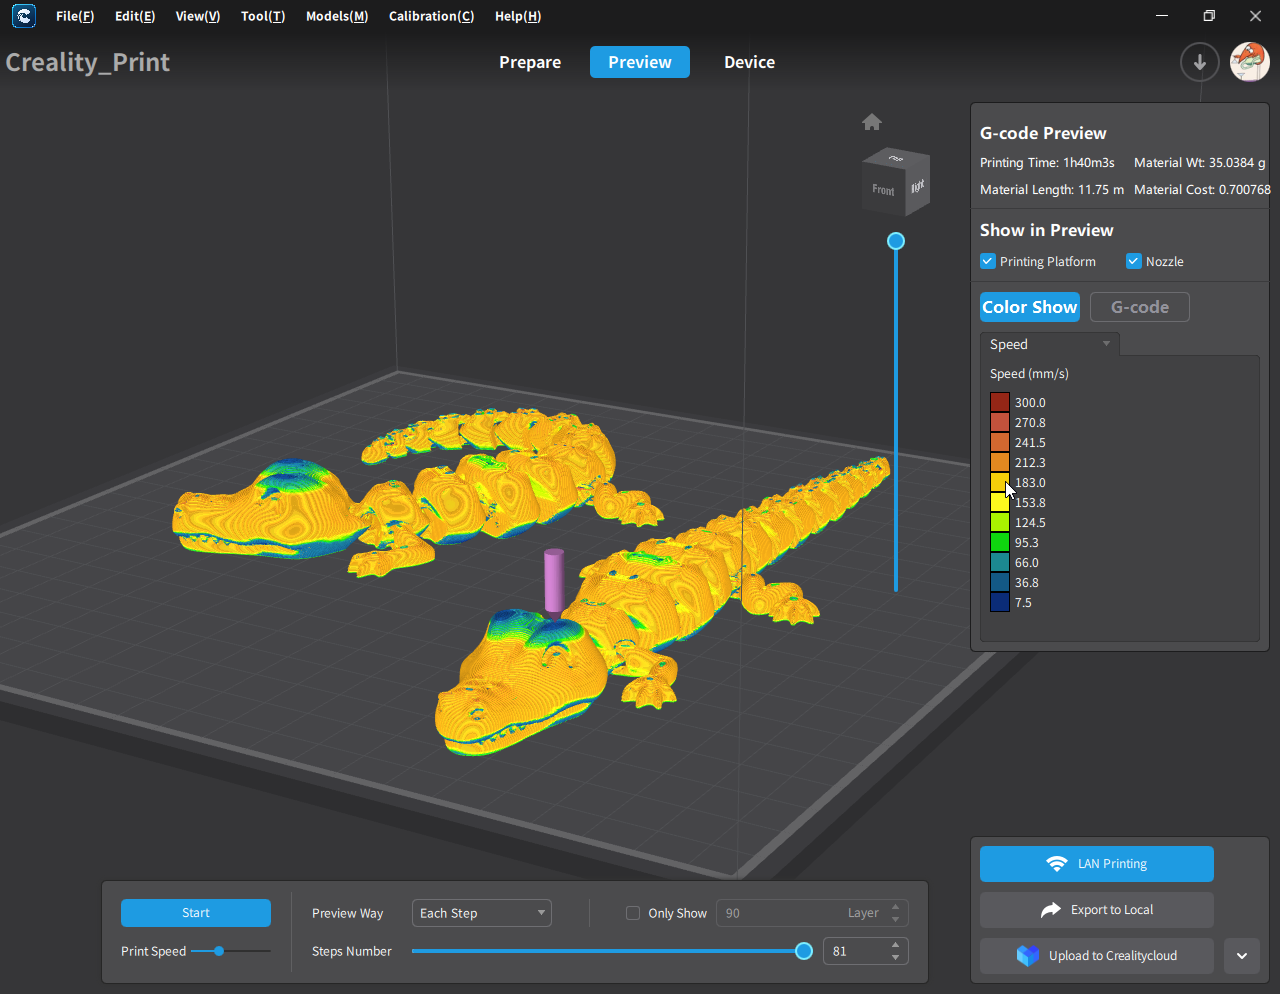The image size is (1280, 994).
Task: Click the Creality Cloud cube icon
Action: tap(1028, 956)
